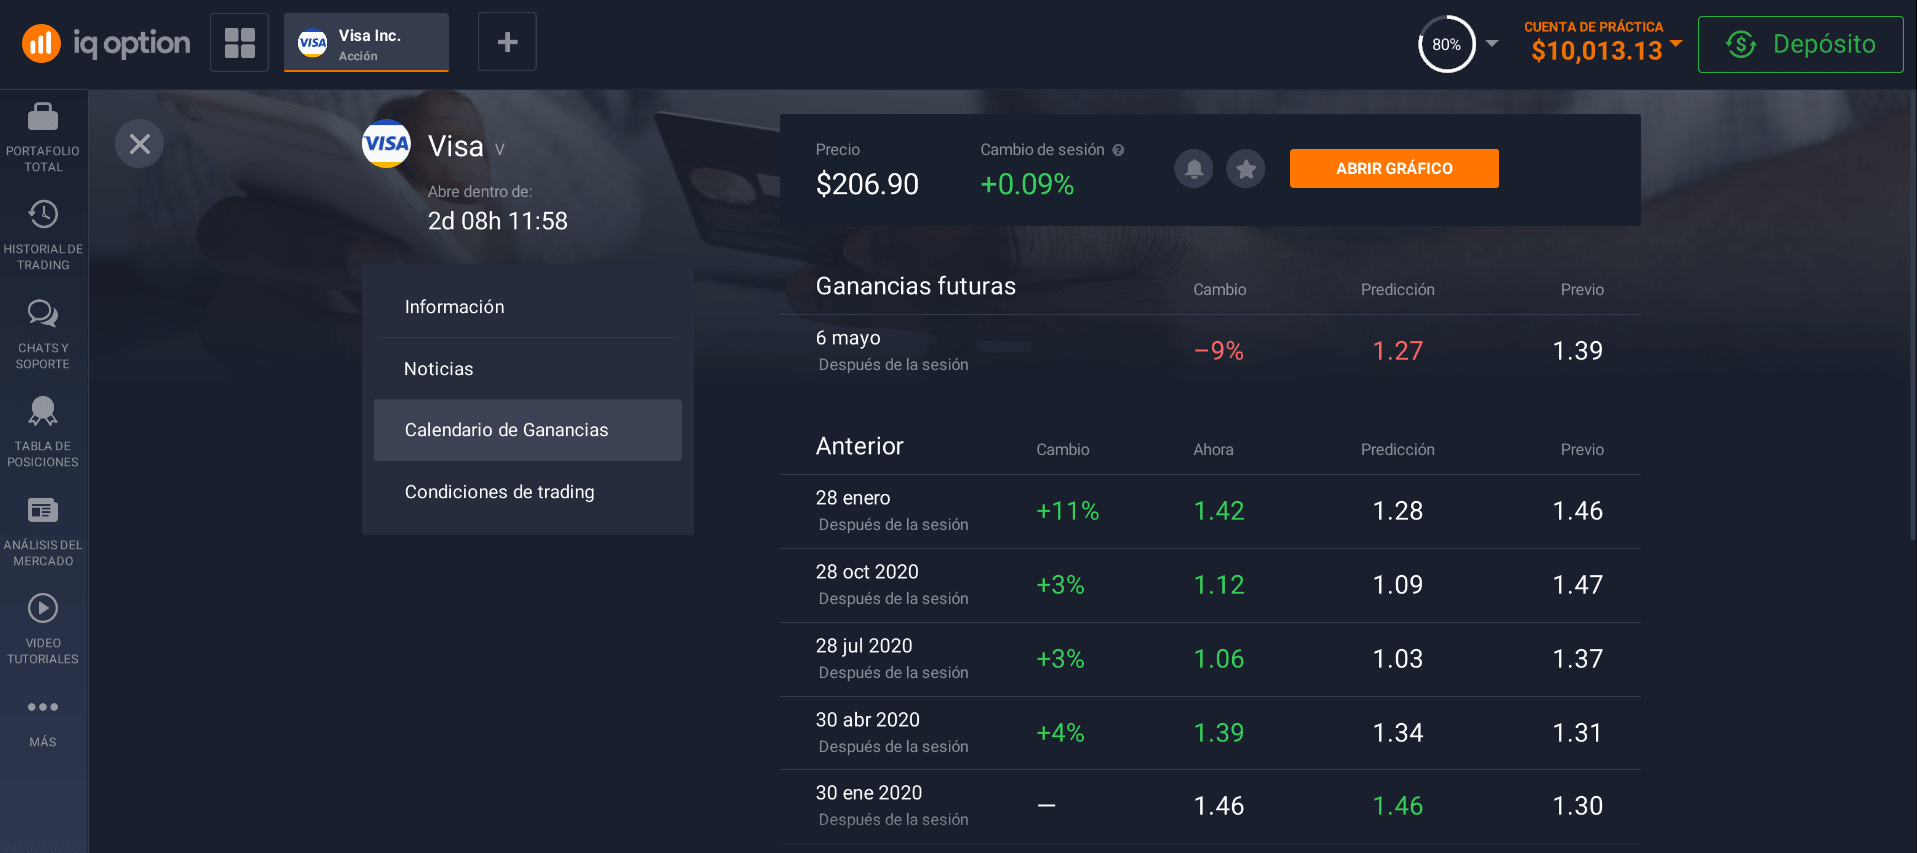Click the countdown 2d 08h 11:58

pyautogui.click(x=497, y=221)
